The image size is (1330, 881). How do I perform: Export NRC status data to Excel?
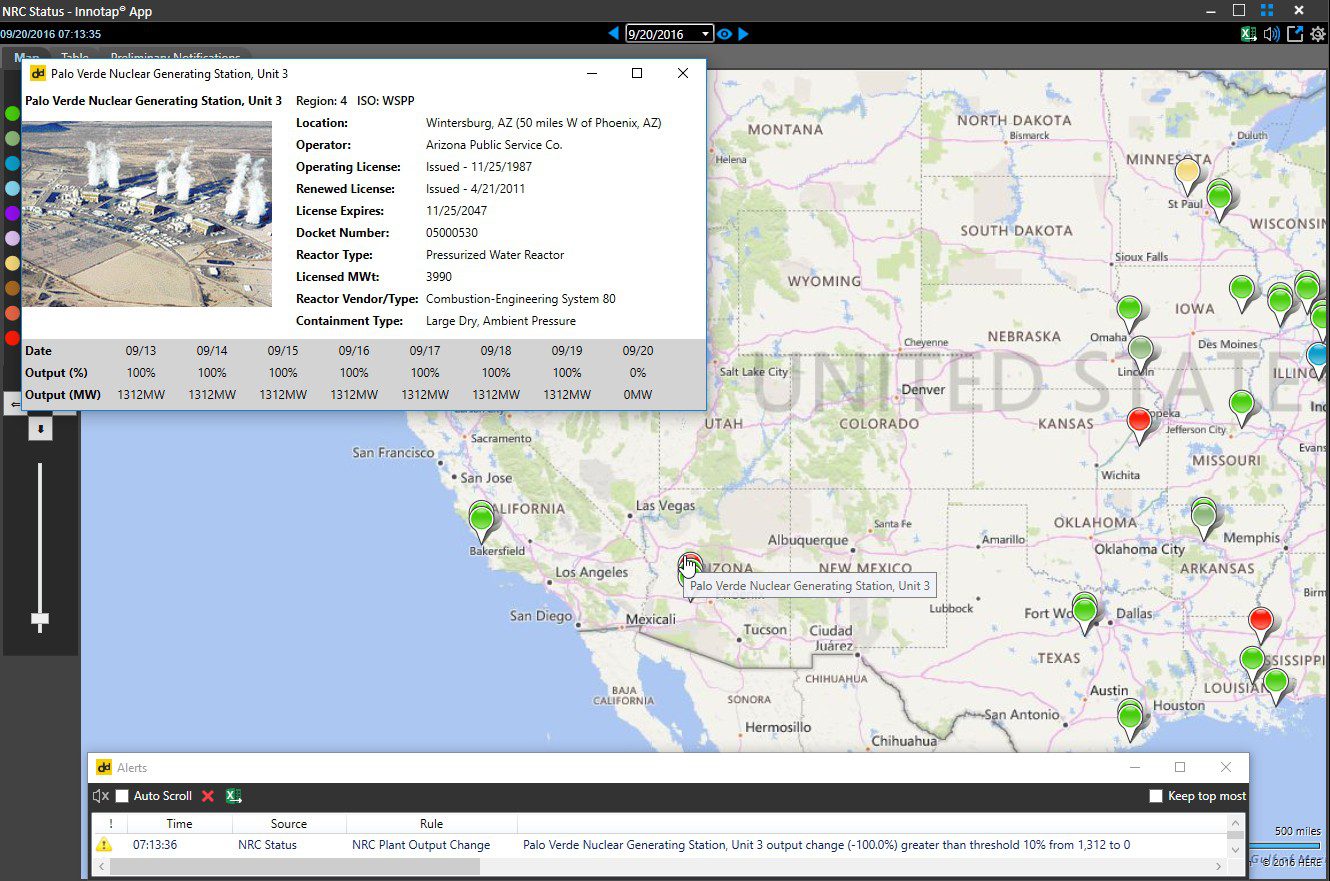(x=1249, y=34)
